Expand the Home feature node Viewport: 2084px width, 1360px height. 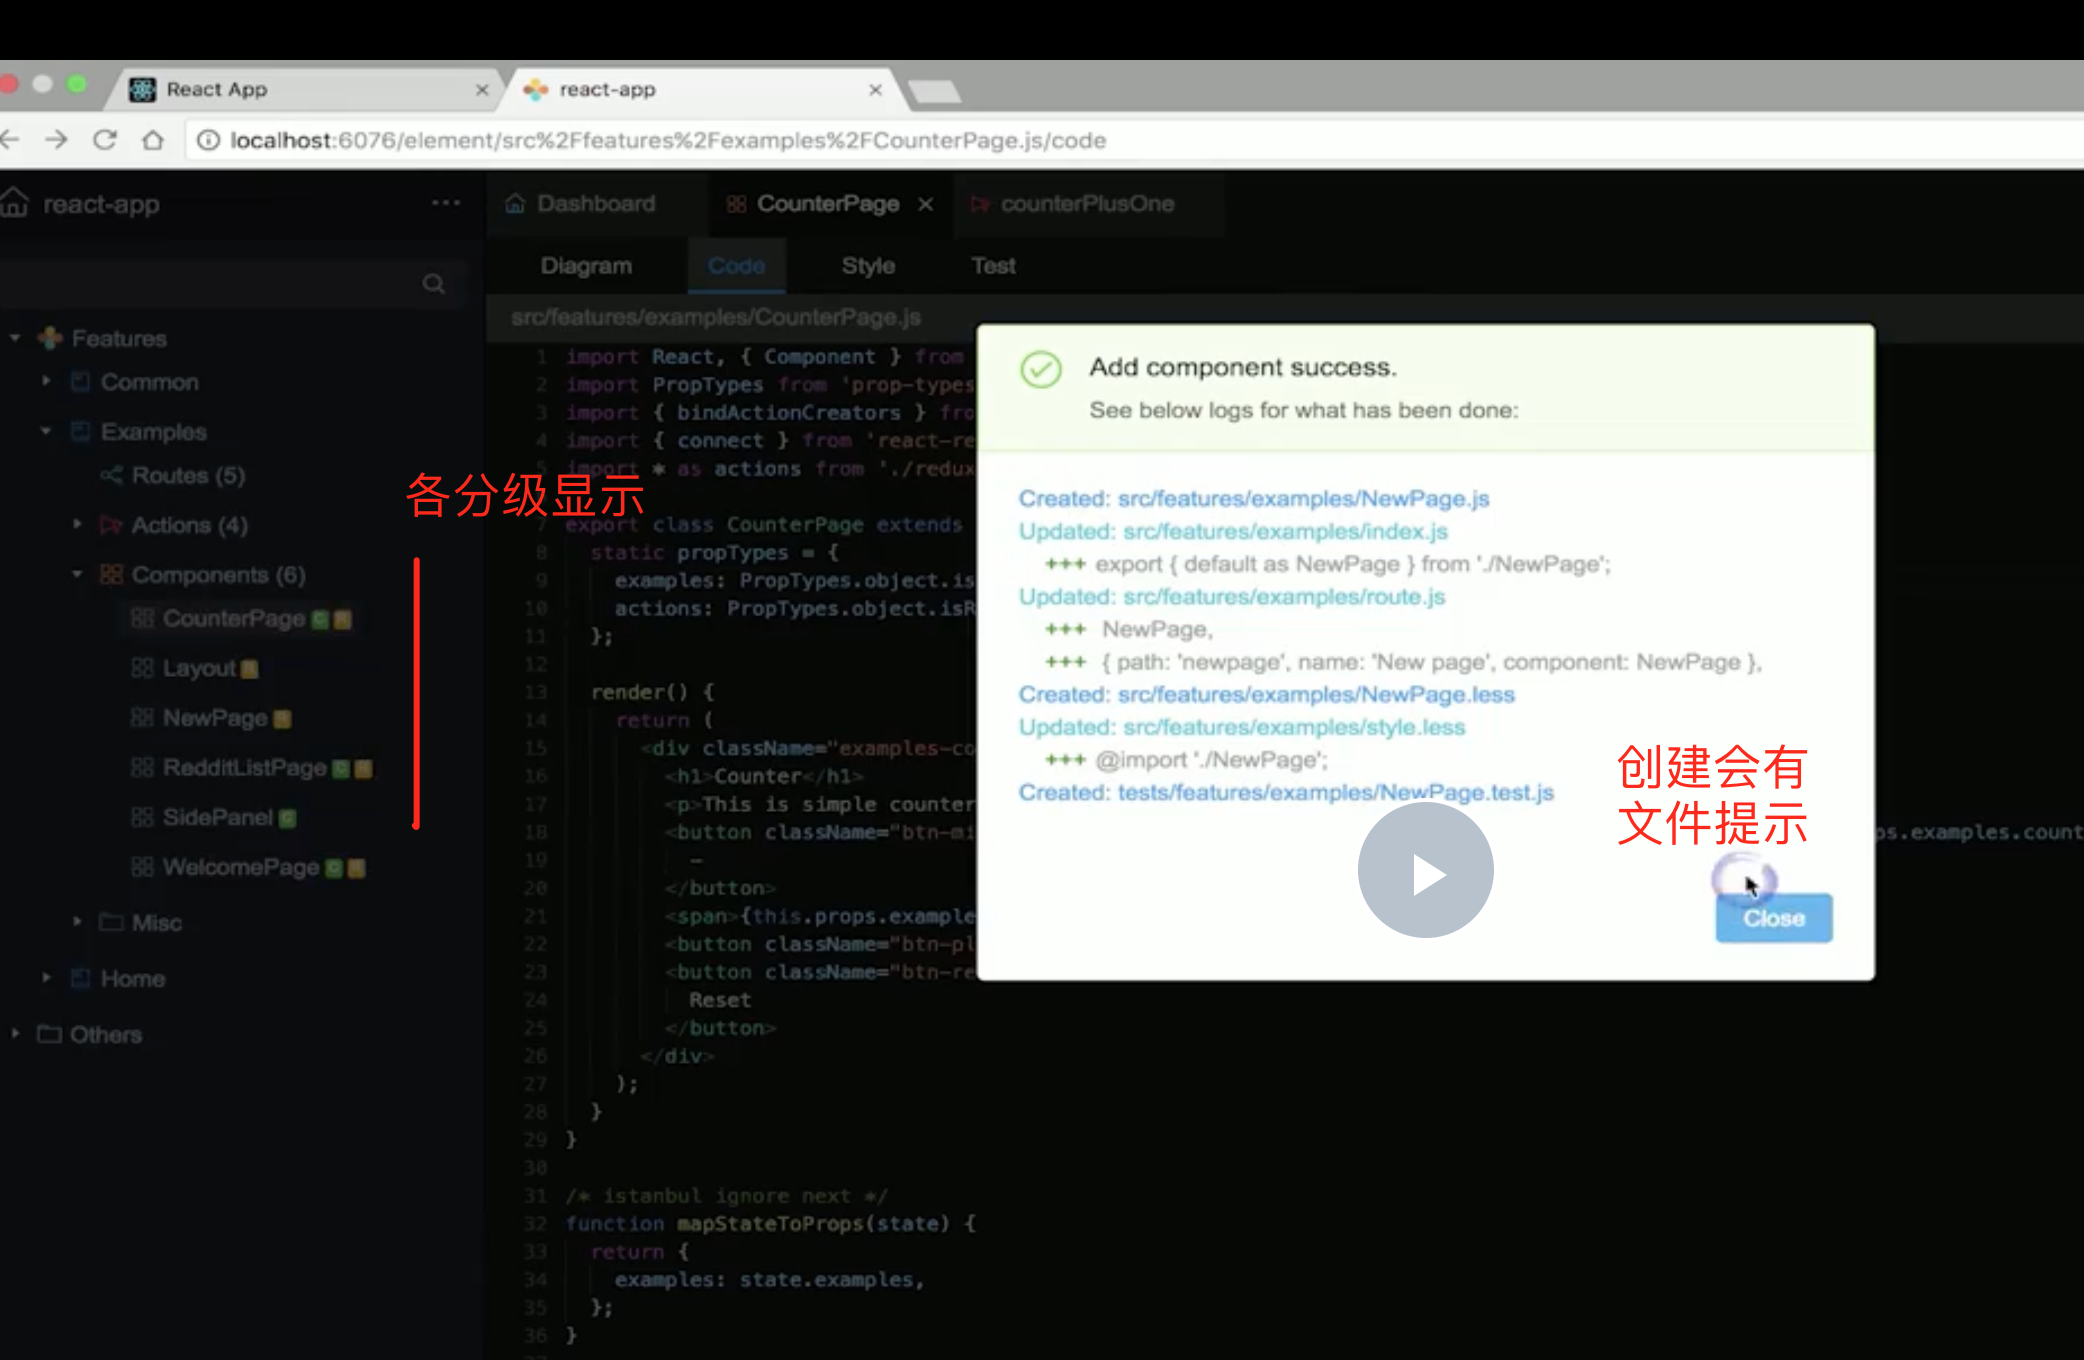[46, 977]
